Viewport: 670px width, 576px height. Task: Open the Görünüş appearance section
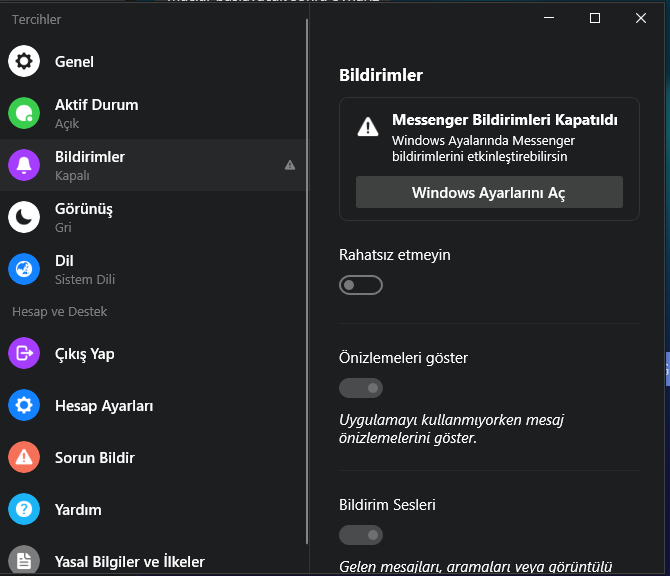click(x=153, y=217)
